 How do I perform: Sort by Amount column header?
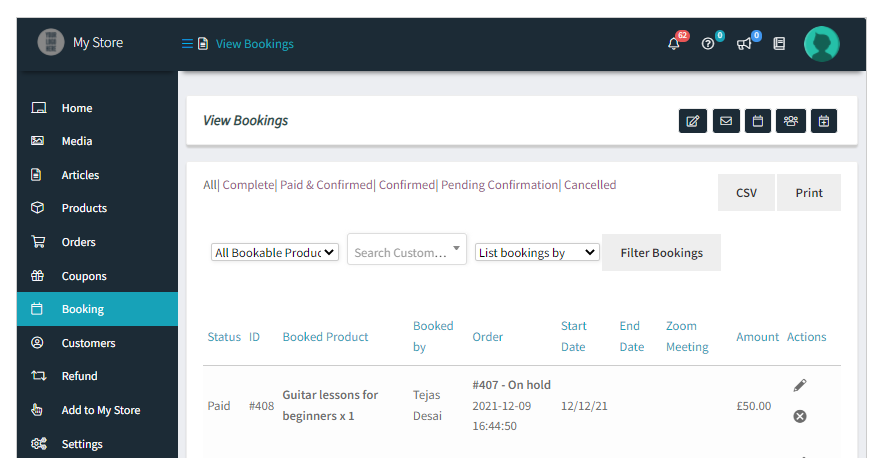(757, 337)
